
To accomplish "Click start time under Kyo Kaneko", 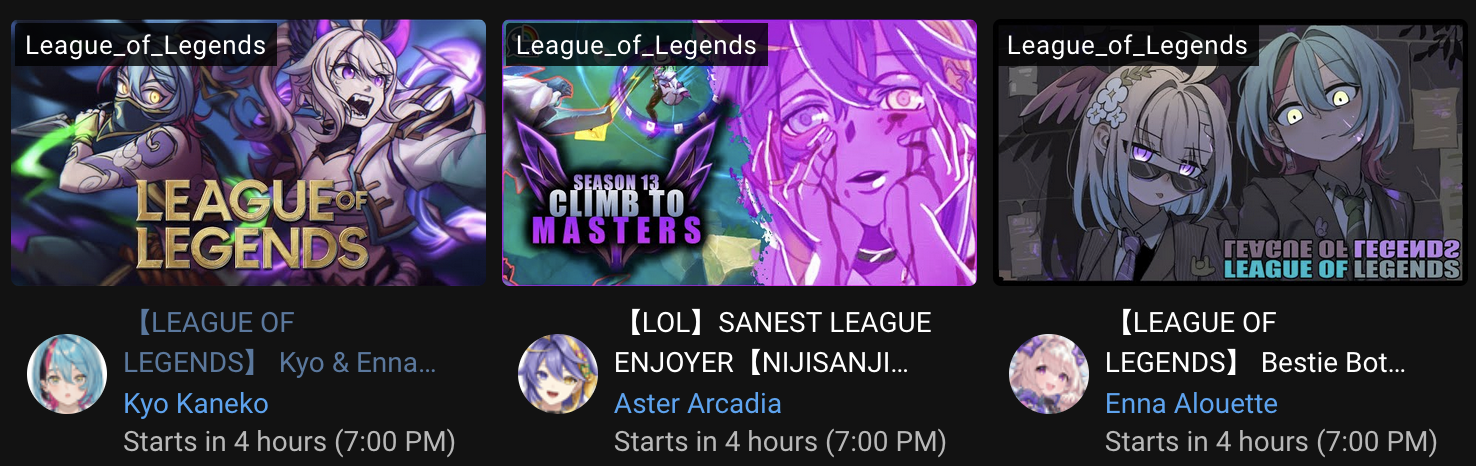I will click(289, 441).
